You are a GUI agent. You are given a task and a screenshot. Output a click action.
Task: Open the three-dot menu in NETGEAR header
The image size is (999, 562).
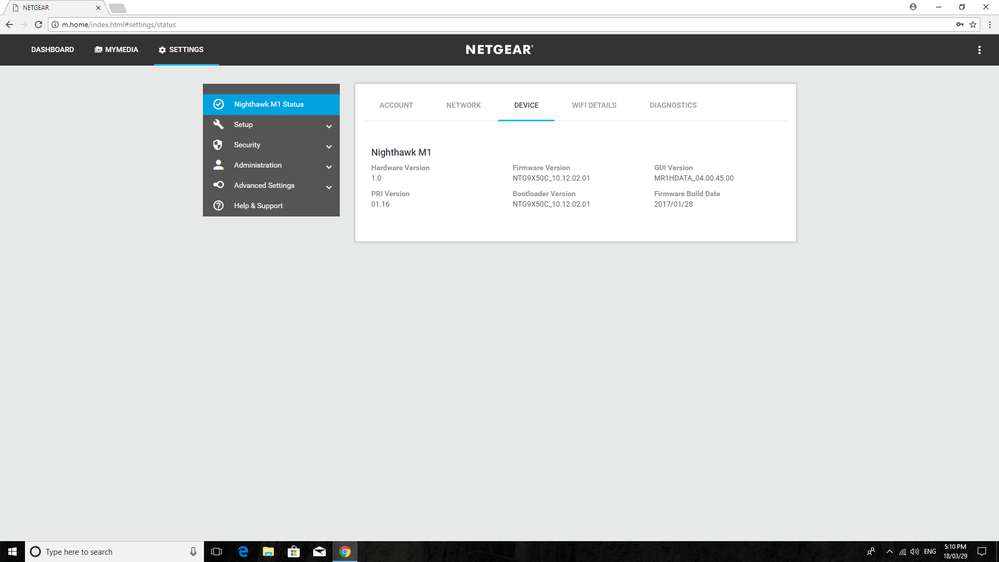click(x=979, y=50)
